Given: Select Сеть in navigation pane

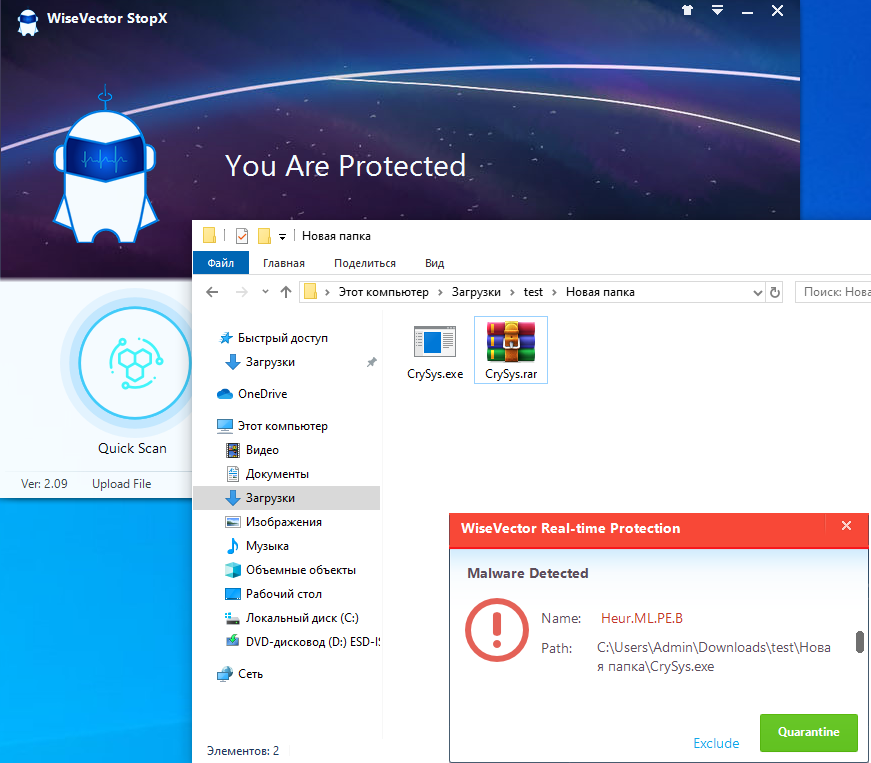Looking at the screenshot, I should 250,674.
